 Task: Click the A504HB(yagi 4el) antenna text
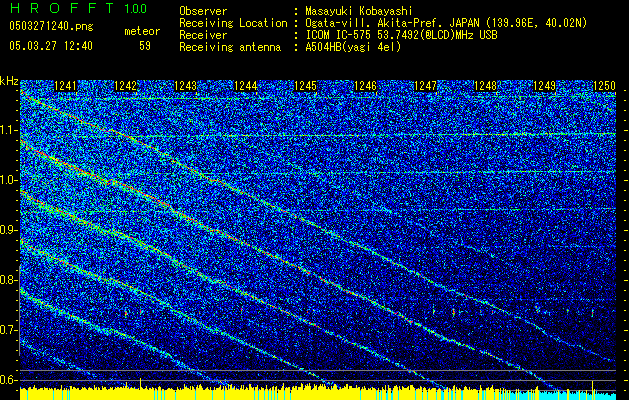353,47
